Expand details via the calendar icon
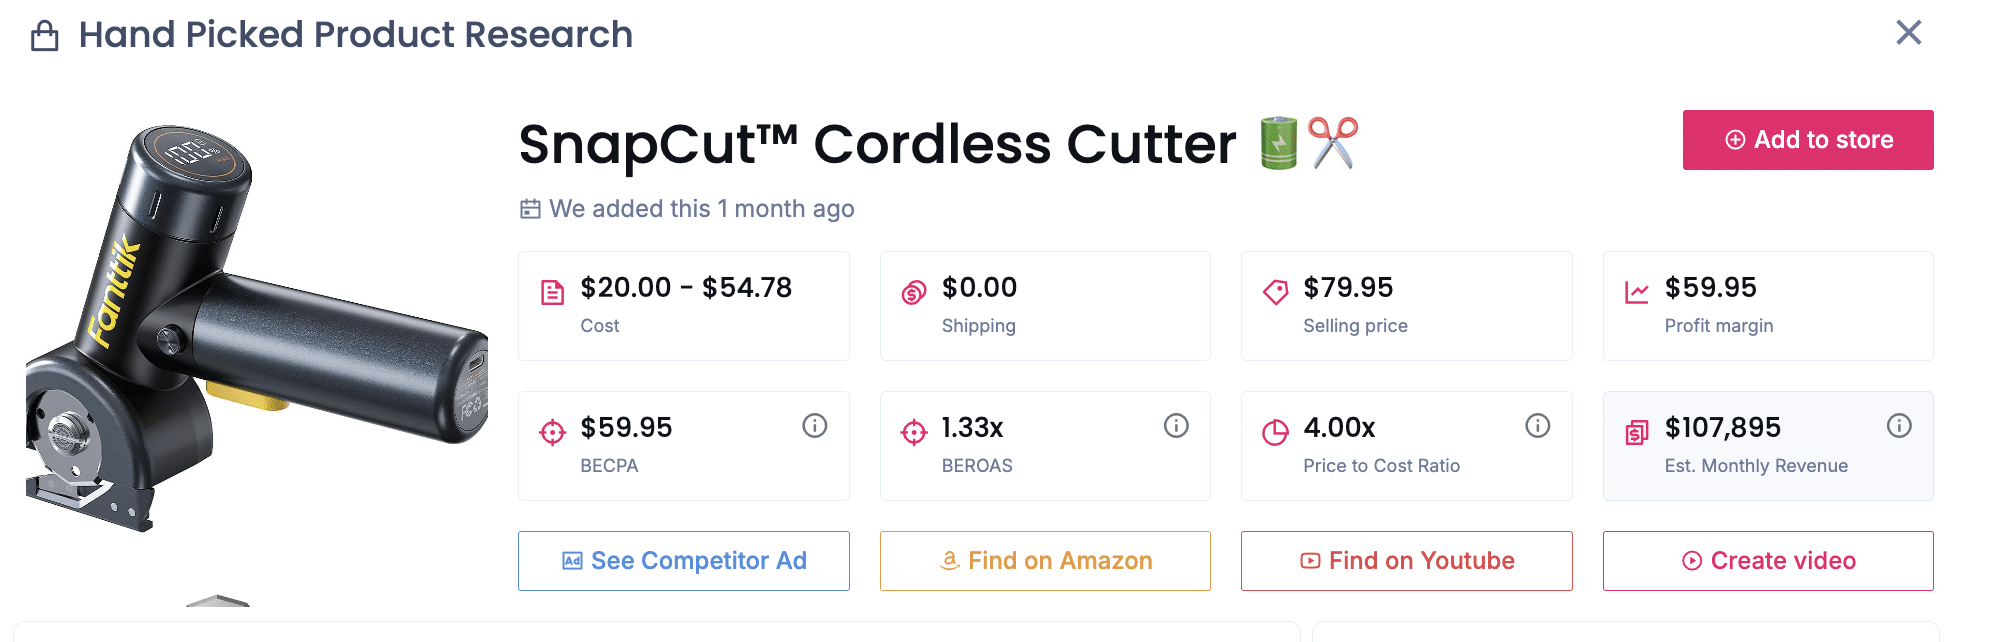1994x642 pixels. pos(531,209)
